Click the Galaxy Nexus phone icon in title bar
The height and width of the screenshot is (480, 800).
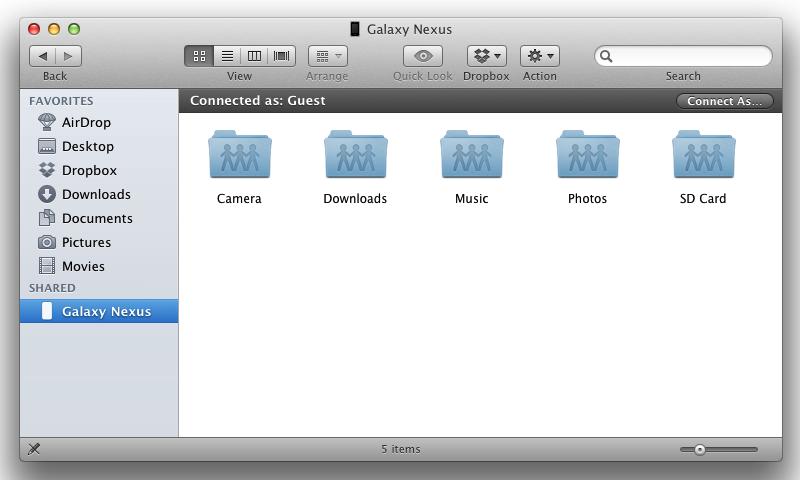[355, 29]
